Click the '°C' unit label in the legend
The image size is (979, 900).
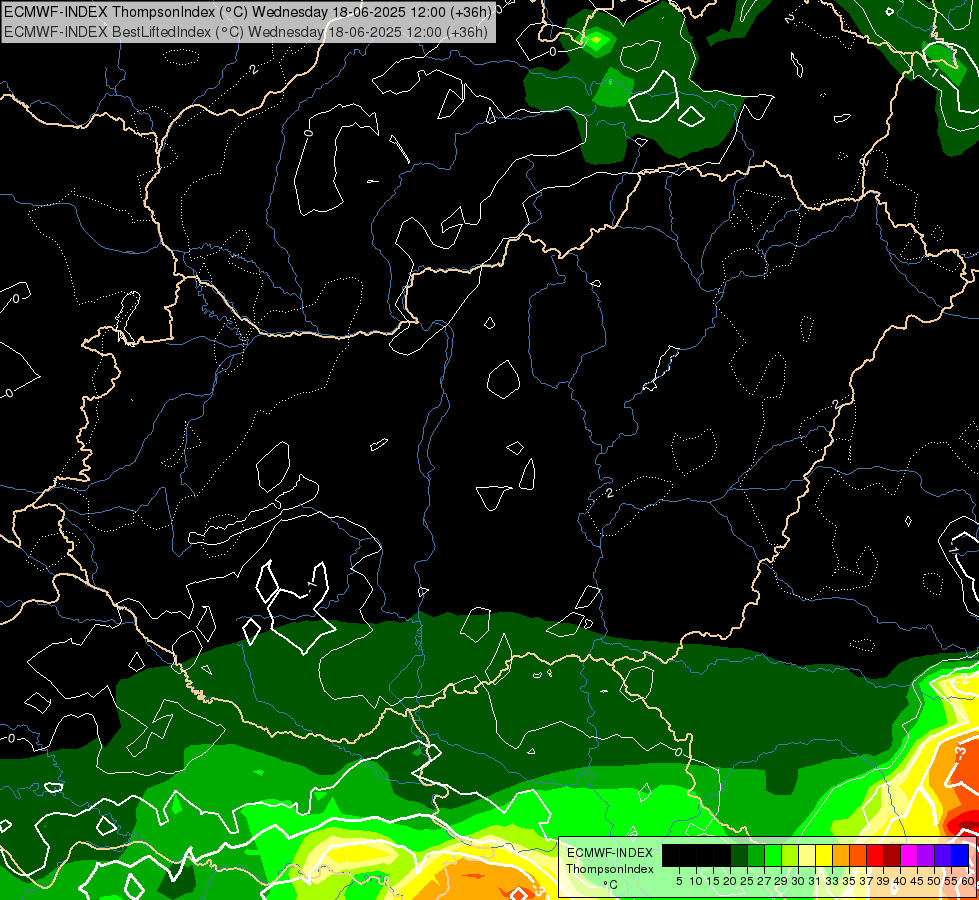(x=610, y=885)
